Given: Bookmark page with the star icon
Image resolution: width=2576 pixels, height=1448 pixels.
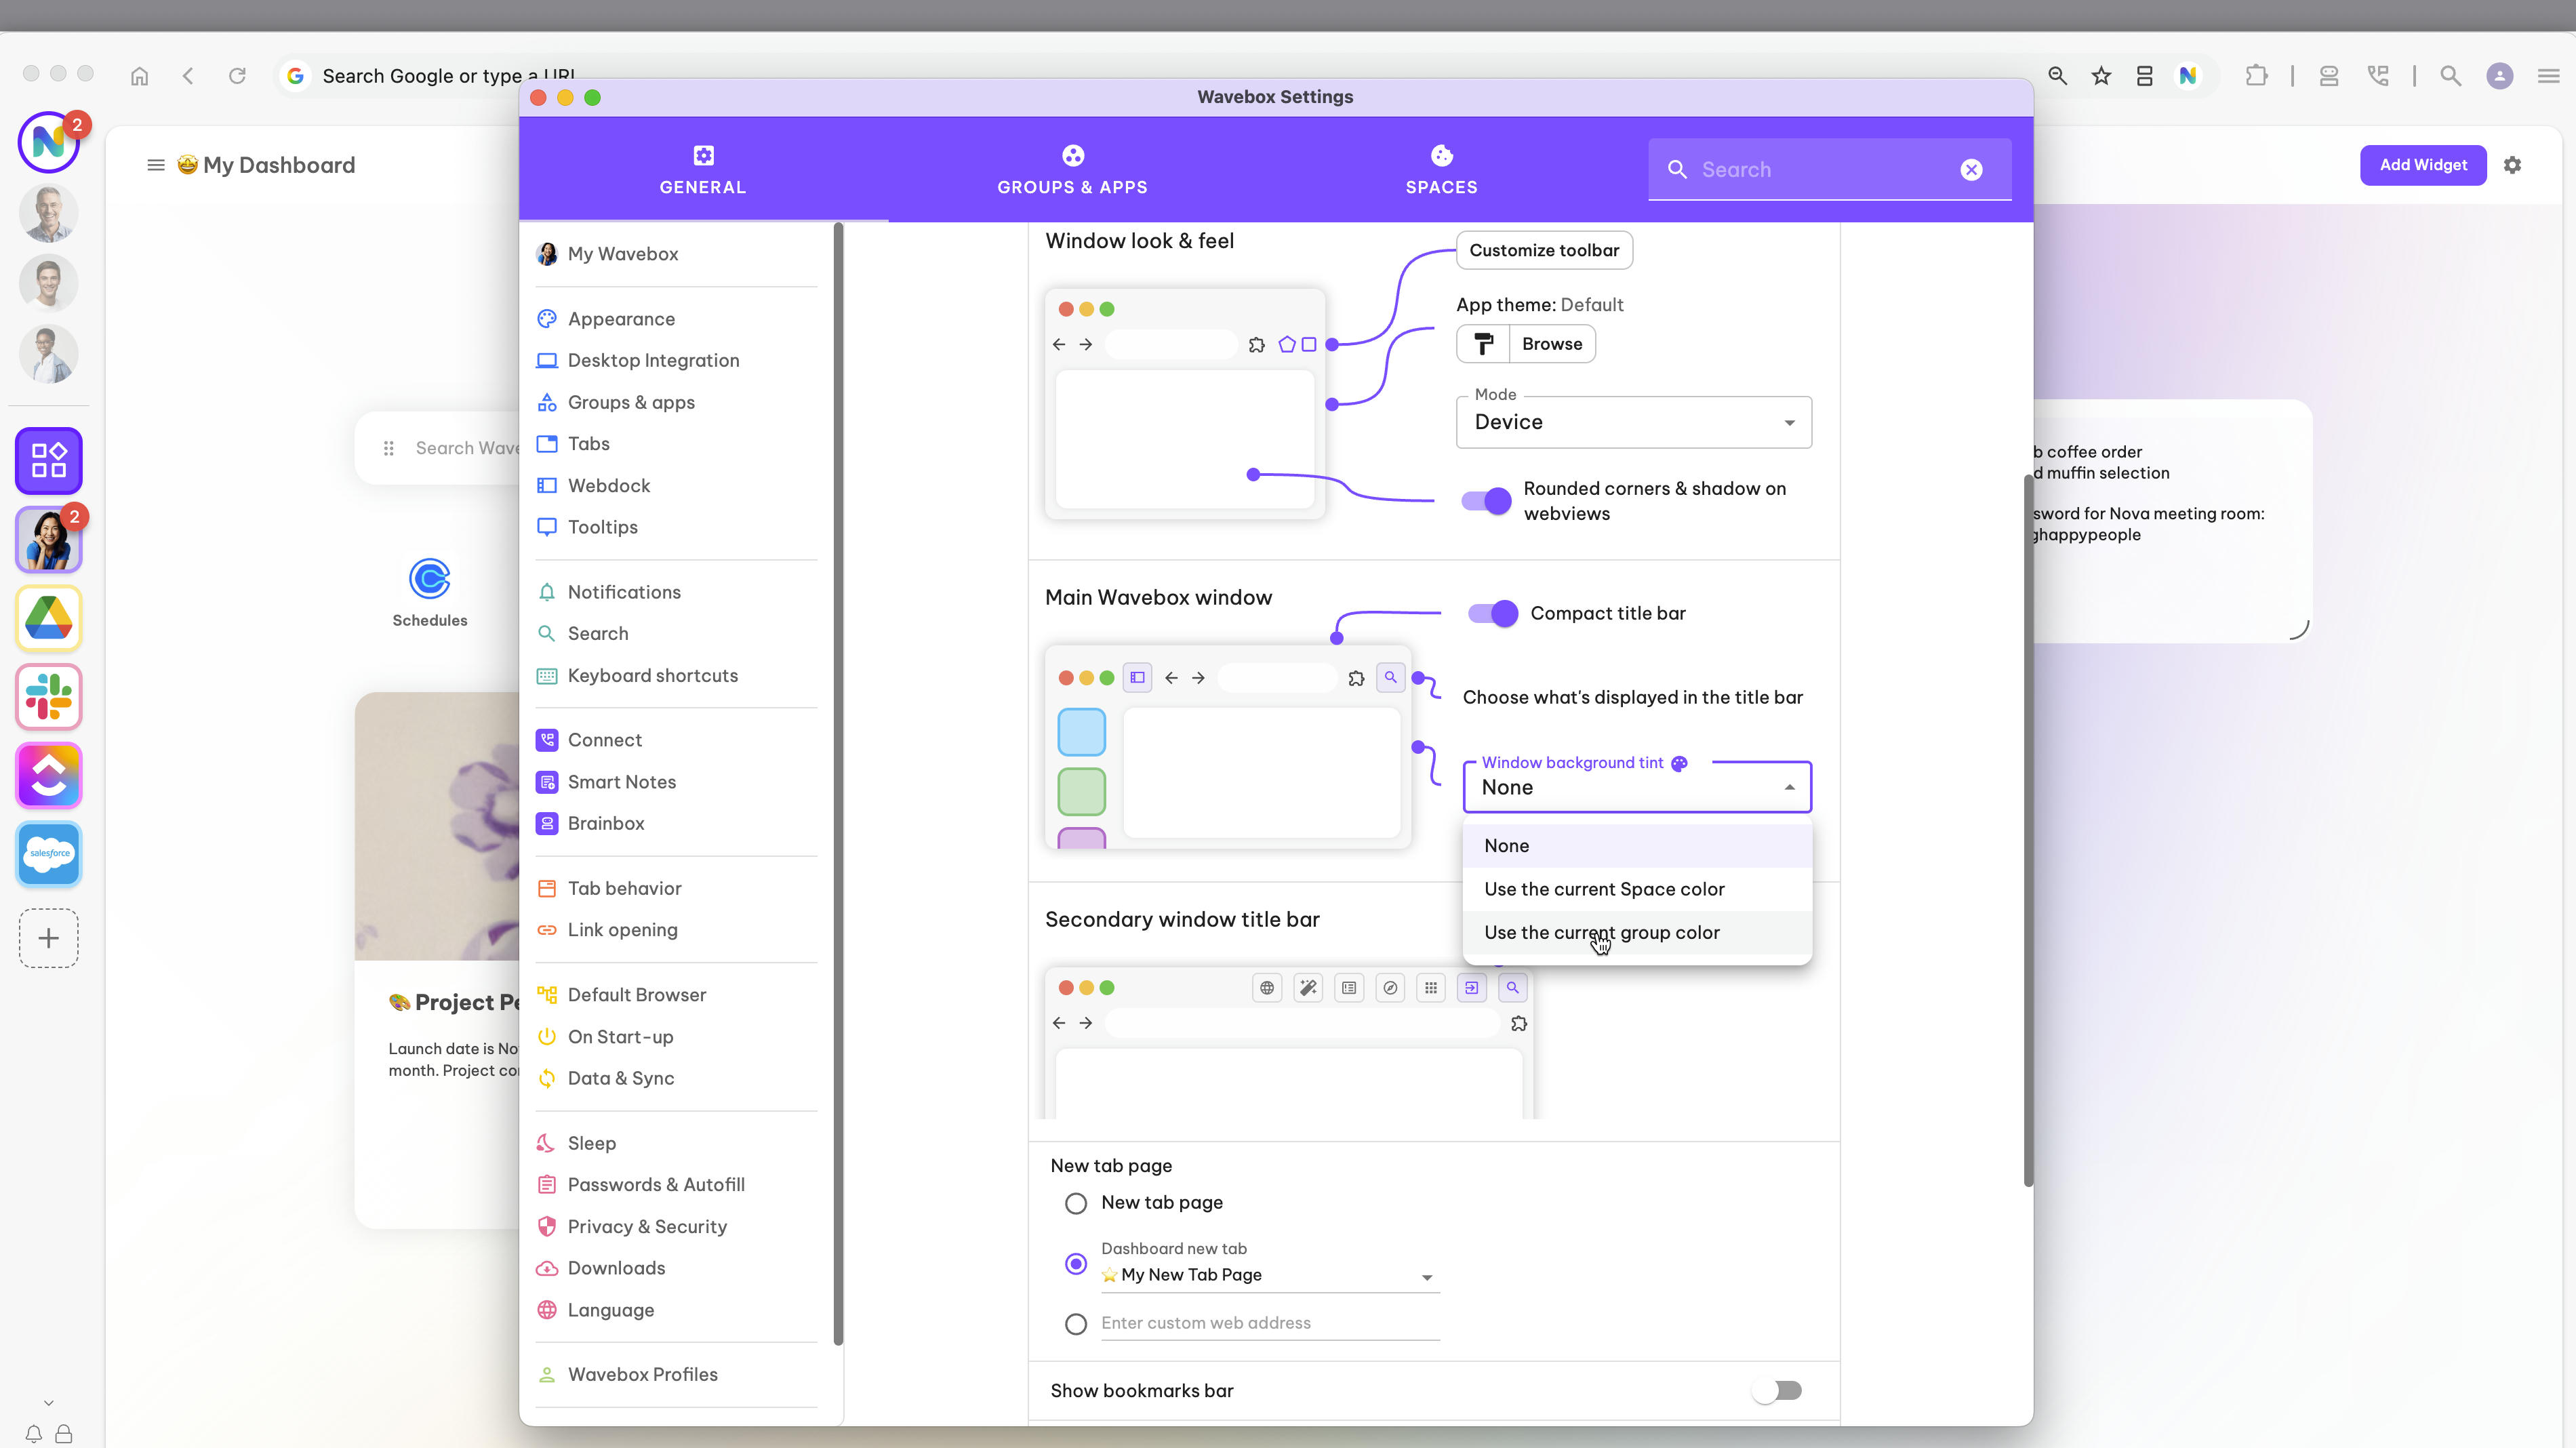Looking at the screenshot, I should coord(2101,76).
